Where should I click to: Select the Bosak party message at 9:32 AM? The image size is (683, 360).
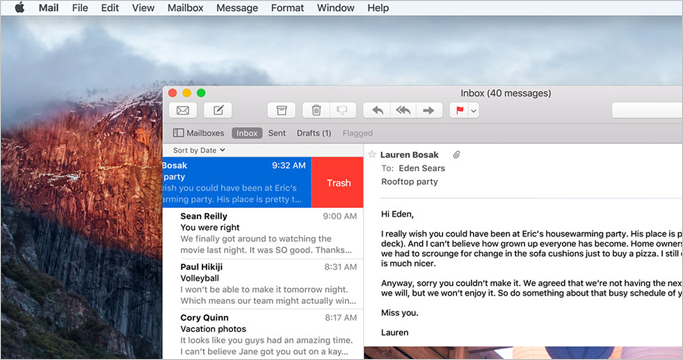[x=237, y=183]
